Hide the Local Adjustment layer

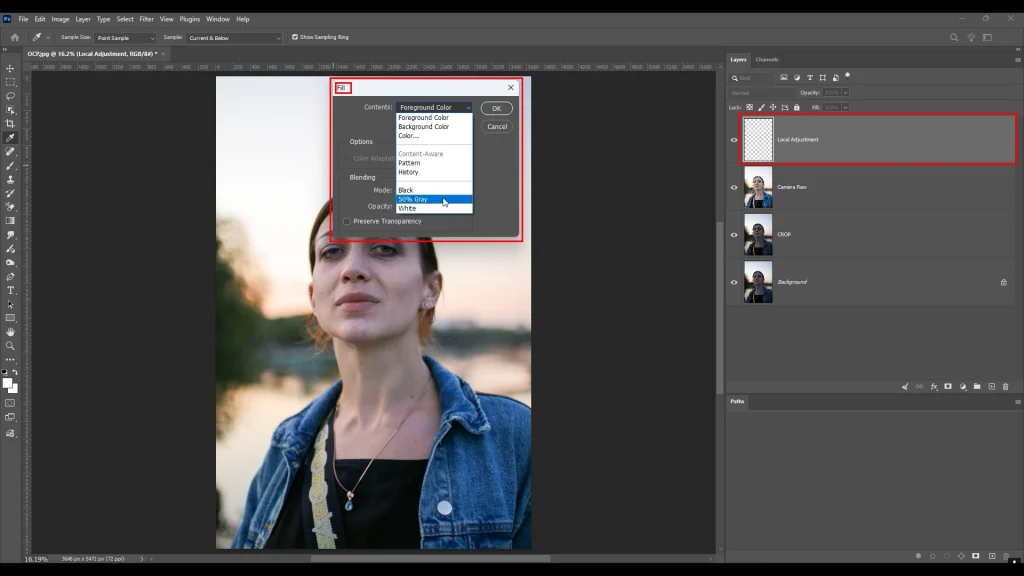[734, 140]
